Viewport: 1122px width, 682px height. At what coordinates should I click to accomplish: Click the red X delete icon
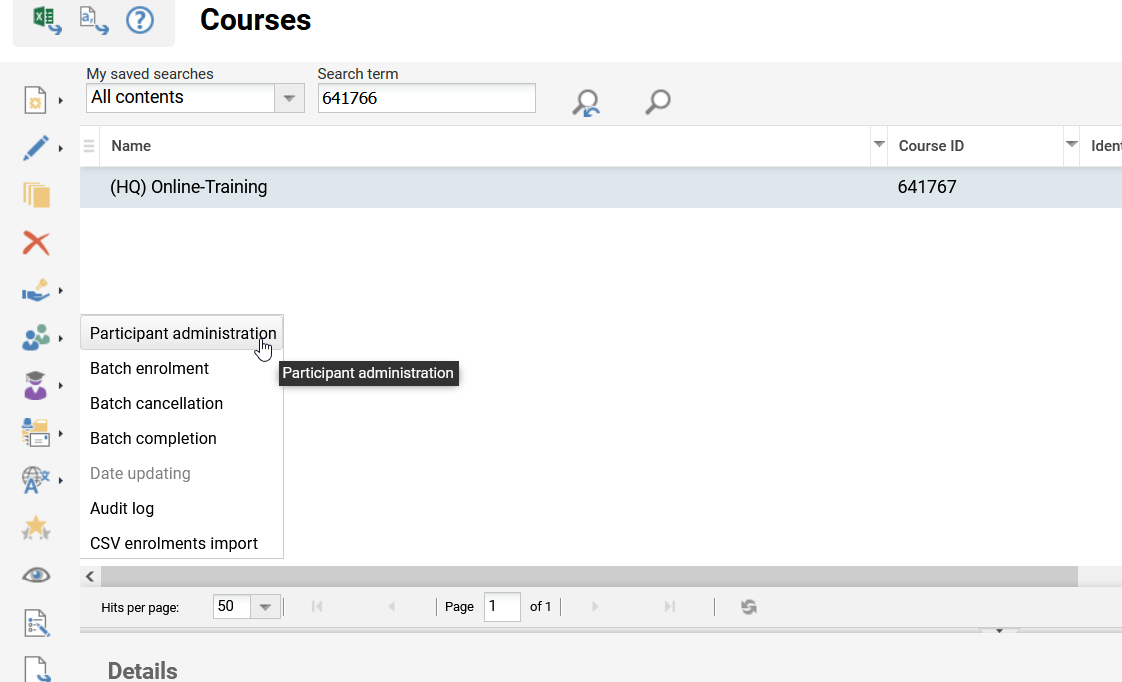point(36,243)
